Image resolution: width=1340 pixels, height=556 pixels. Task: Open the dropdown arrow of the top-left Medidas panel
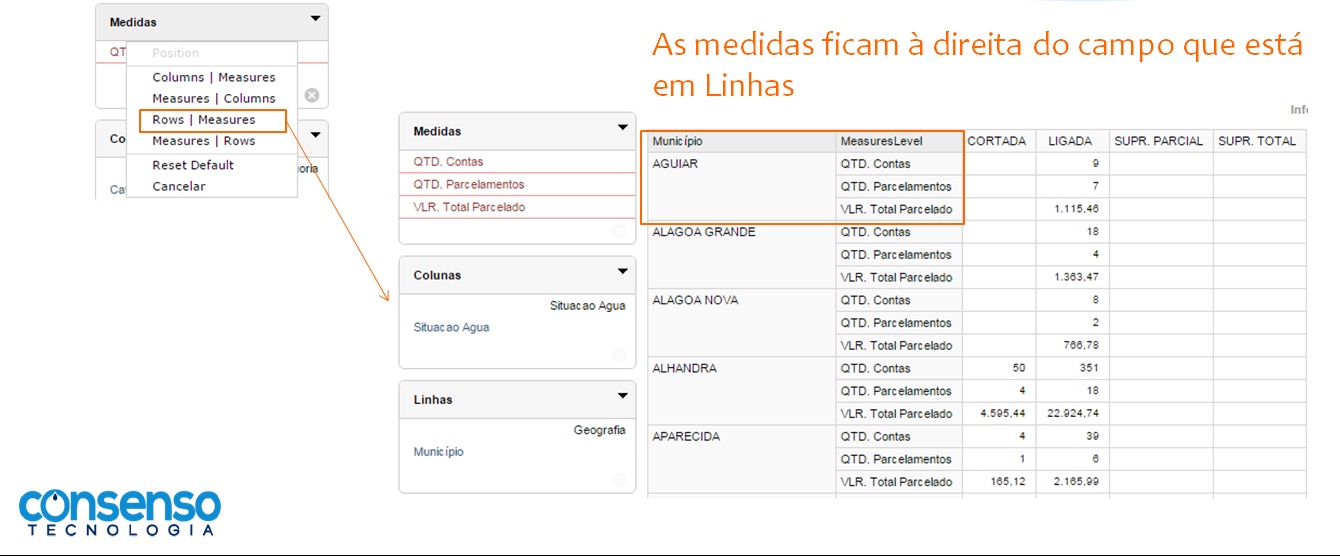(x=315, y=18)
